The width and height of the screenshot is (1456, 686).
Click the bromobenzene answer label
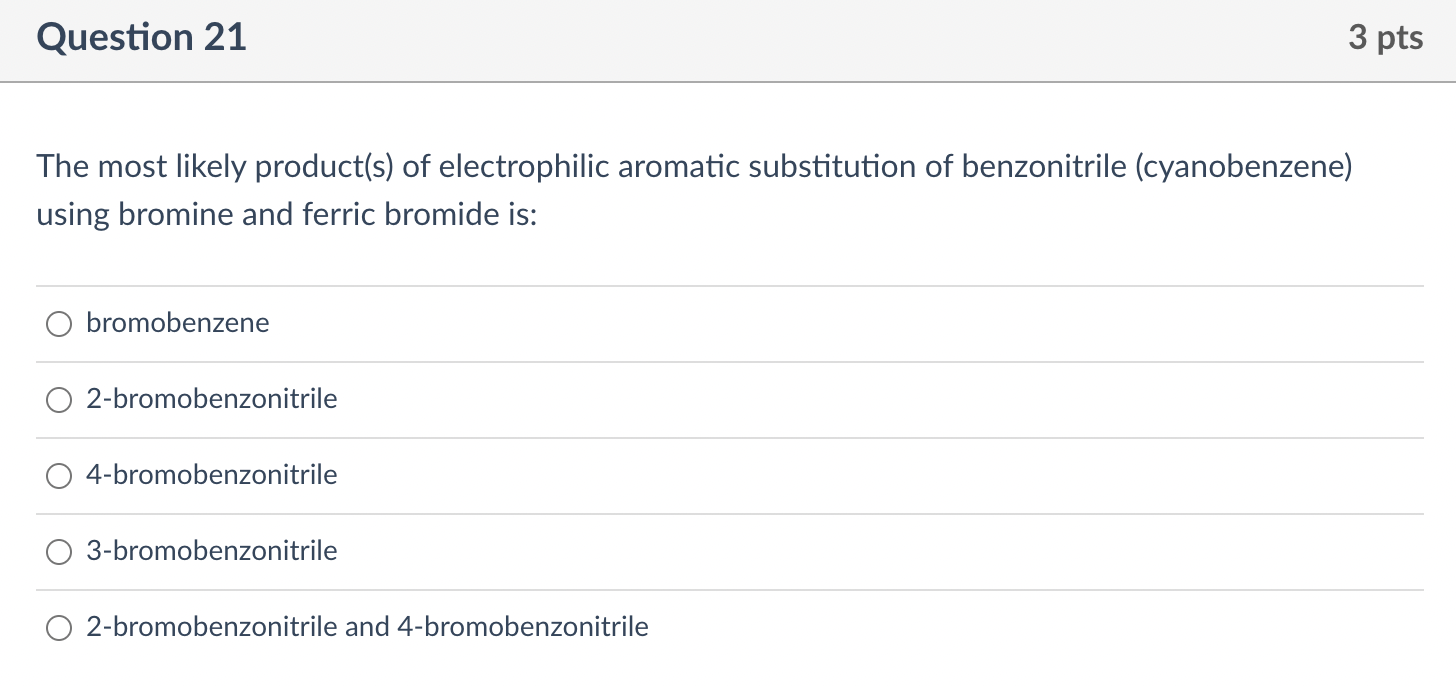tap(178, 323)
